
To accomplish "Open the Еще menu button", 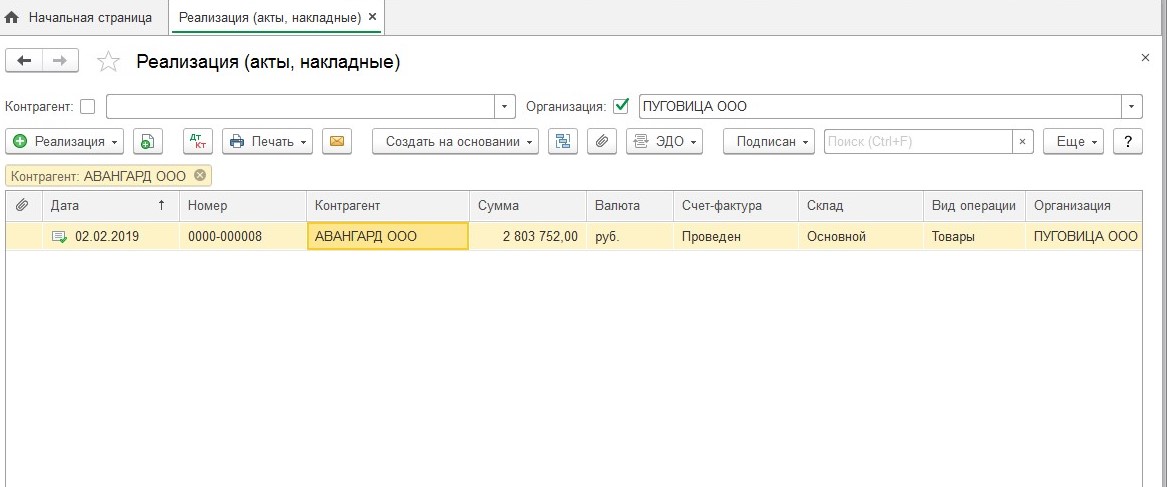I will click(1072, 142).
